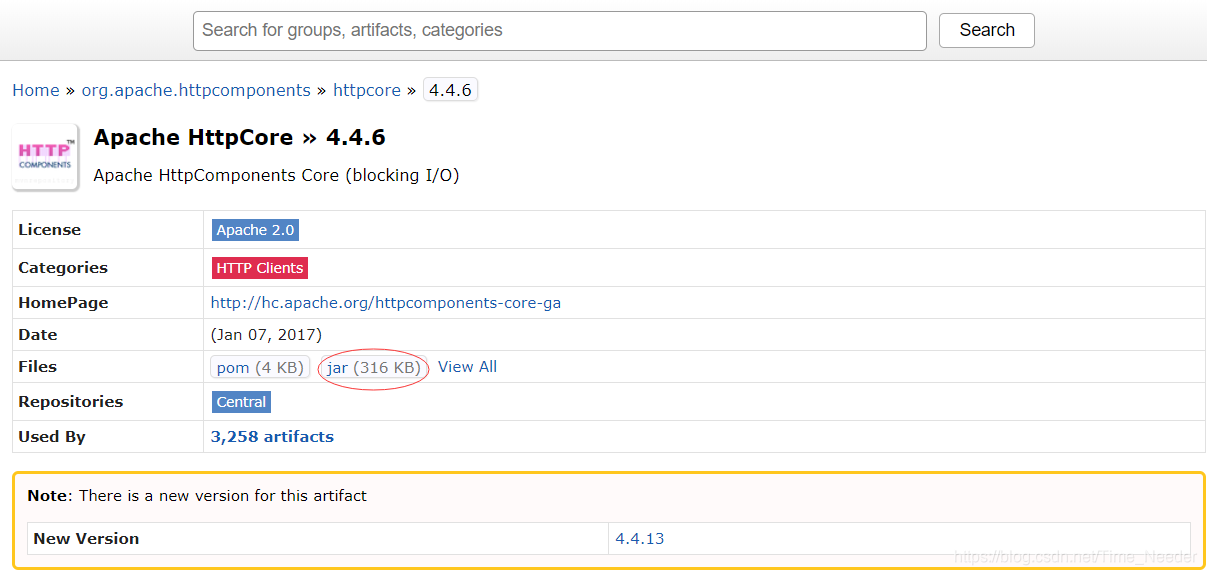The width and height of the screenshot is (1207, 575).
Task: Click the 4.4.6 version breadcrumb badge
Action: (x=450, y=90)
